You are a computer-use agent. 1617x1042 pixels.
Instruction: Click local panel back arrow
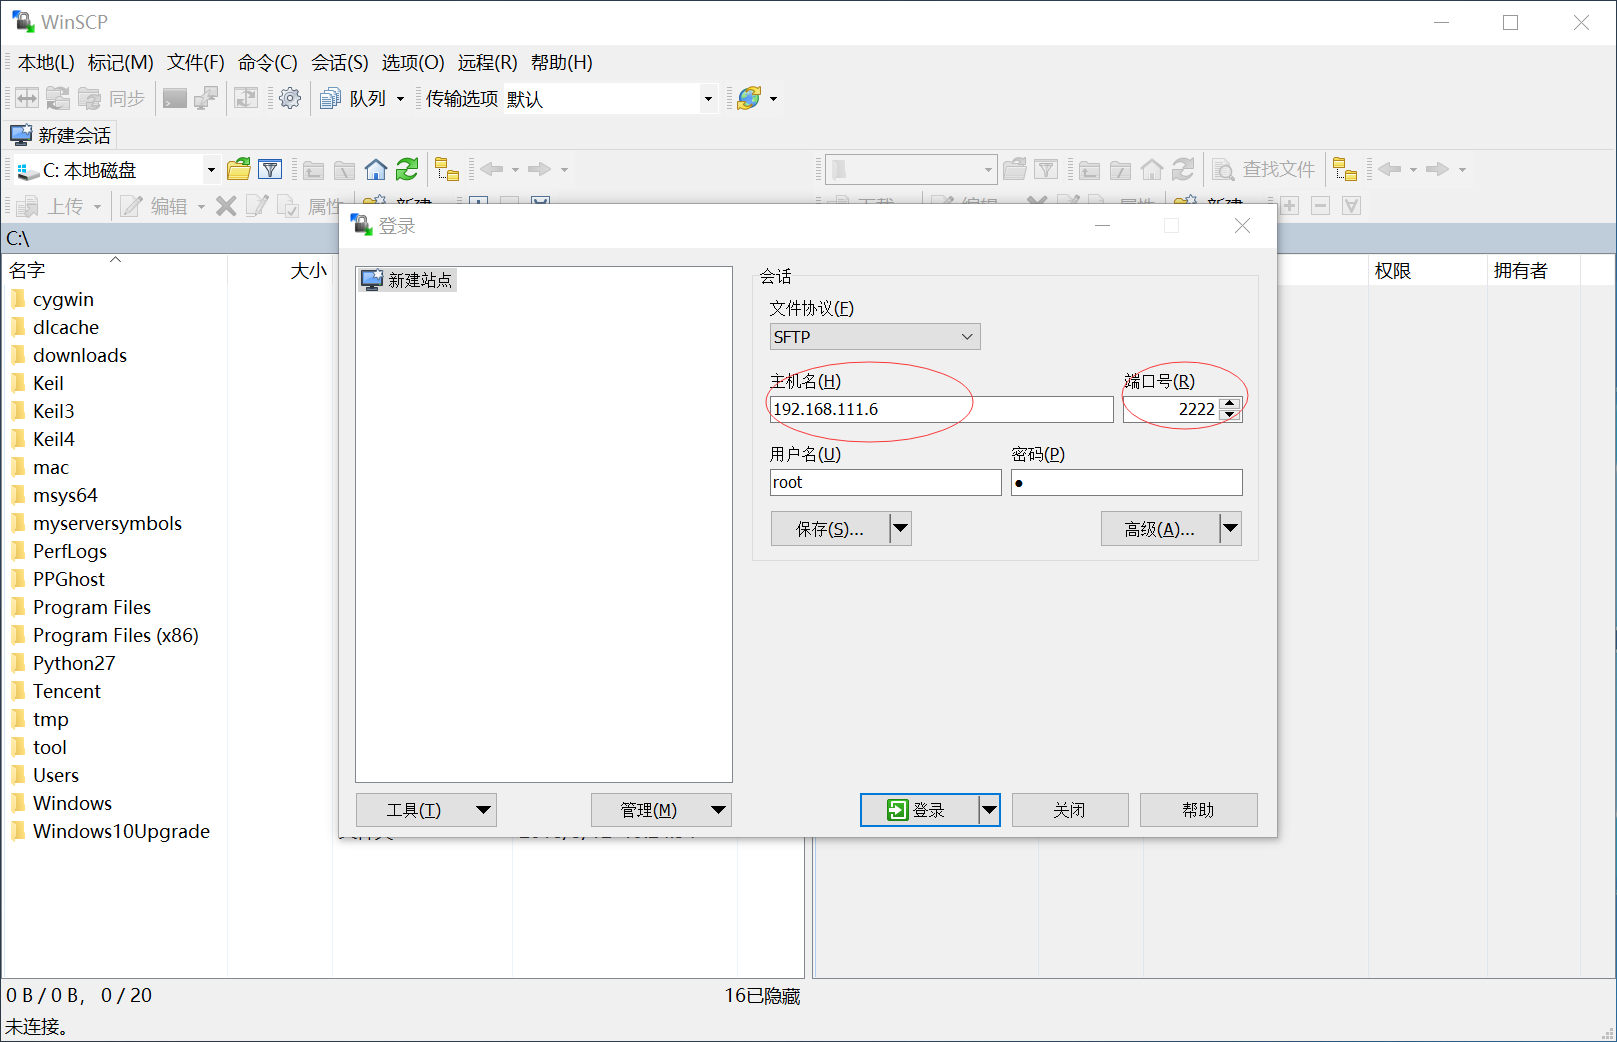pos(491,169)
